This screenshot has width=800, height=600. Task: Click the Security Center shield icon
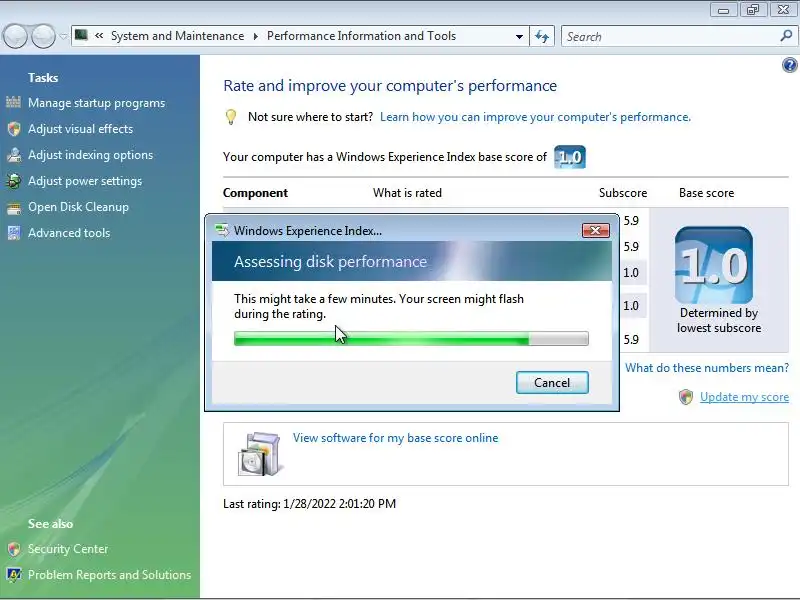click(14, 549)
